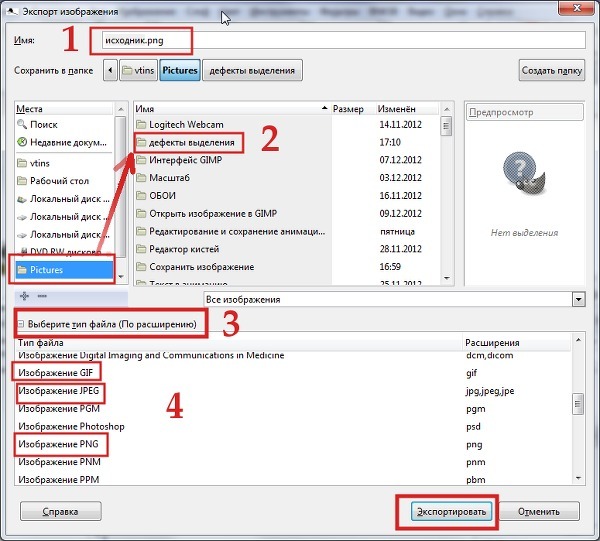
Task: Click the Недавние документы clock icon
Action: [x=22, y=142]
